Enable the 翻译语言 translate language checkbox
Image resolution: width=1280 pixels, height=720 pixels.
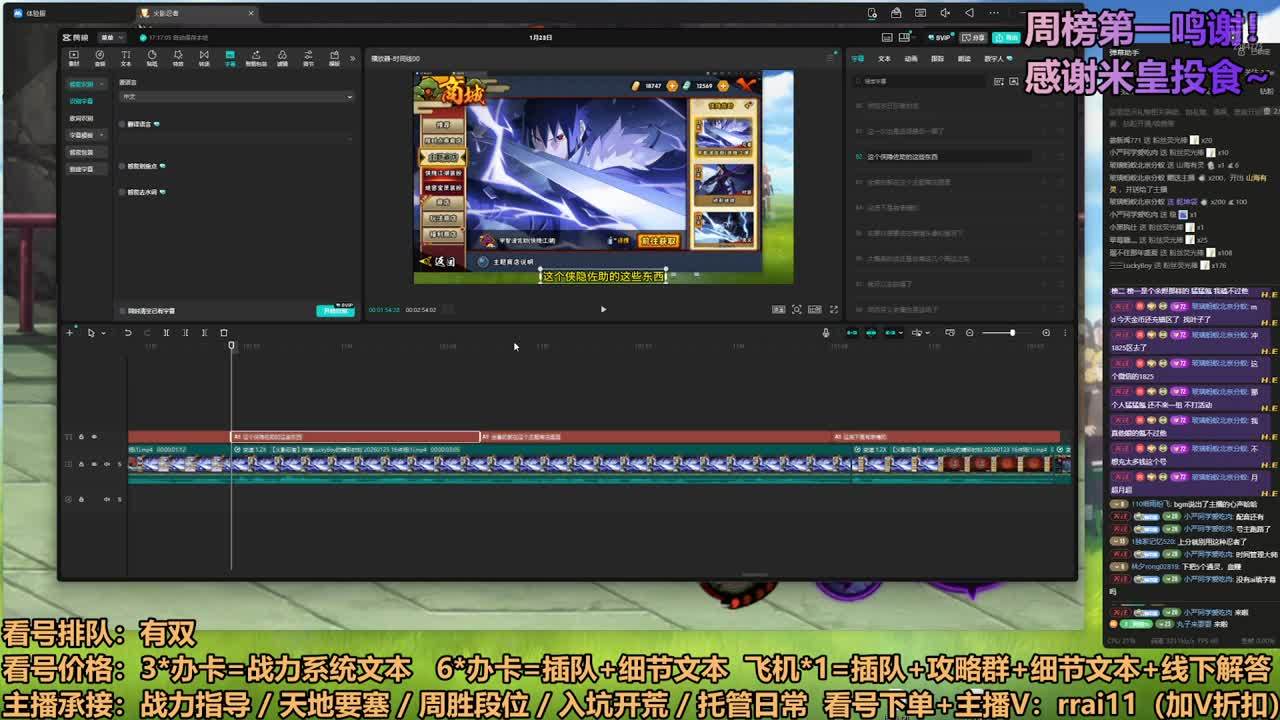(x=123, y=124)
